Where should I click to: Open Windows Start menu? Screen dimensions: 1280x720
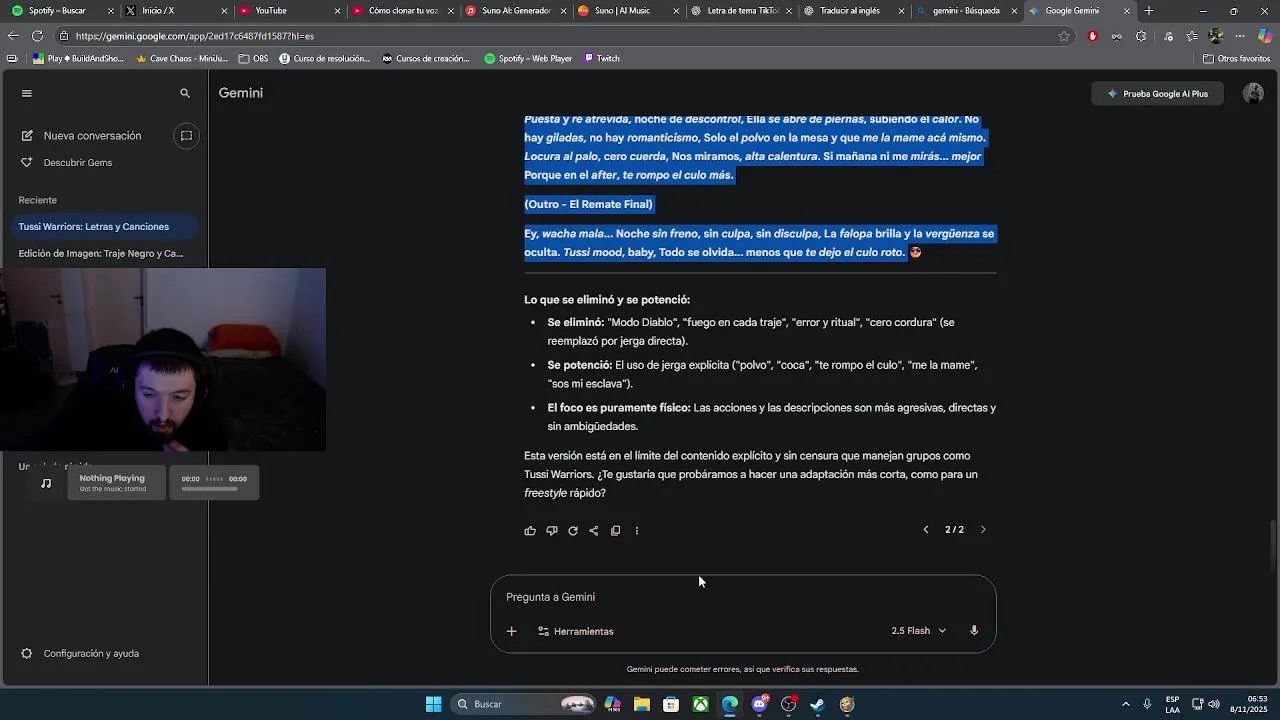click(x=433, y=704)
